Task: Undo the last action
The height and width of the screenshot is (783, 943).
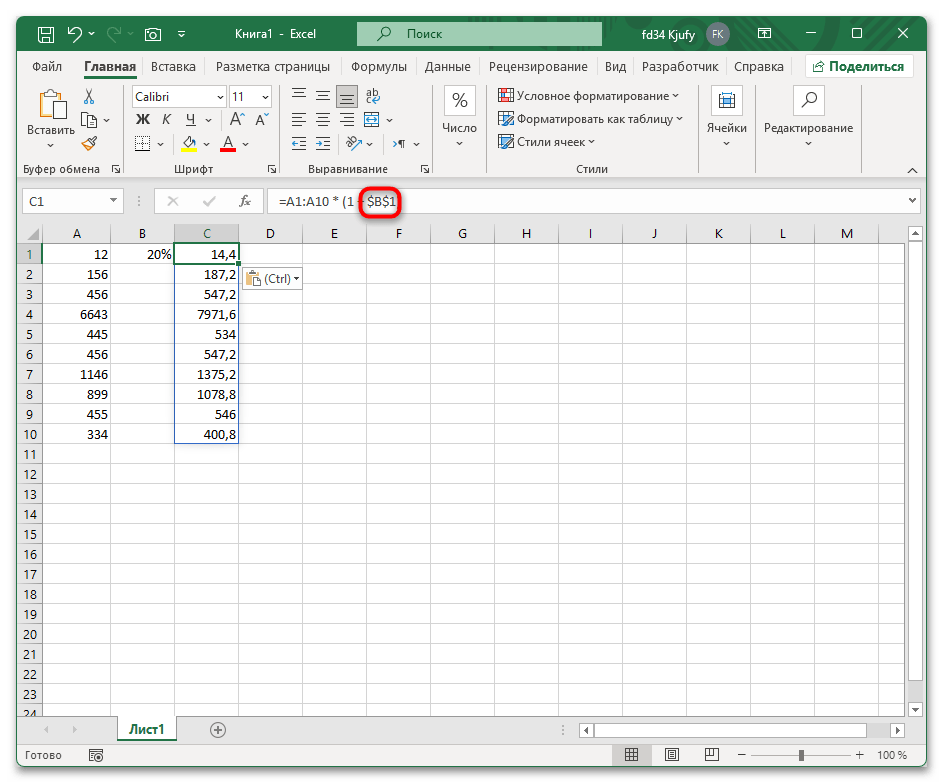Action: (75, 34)
